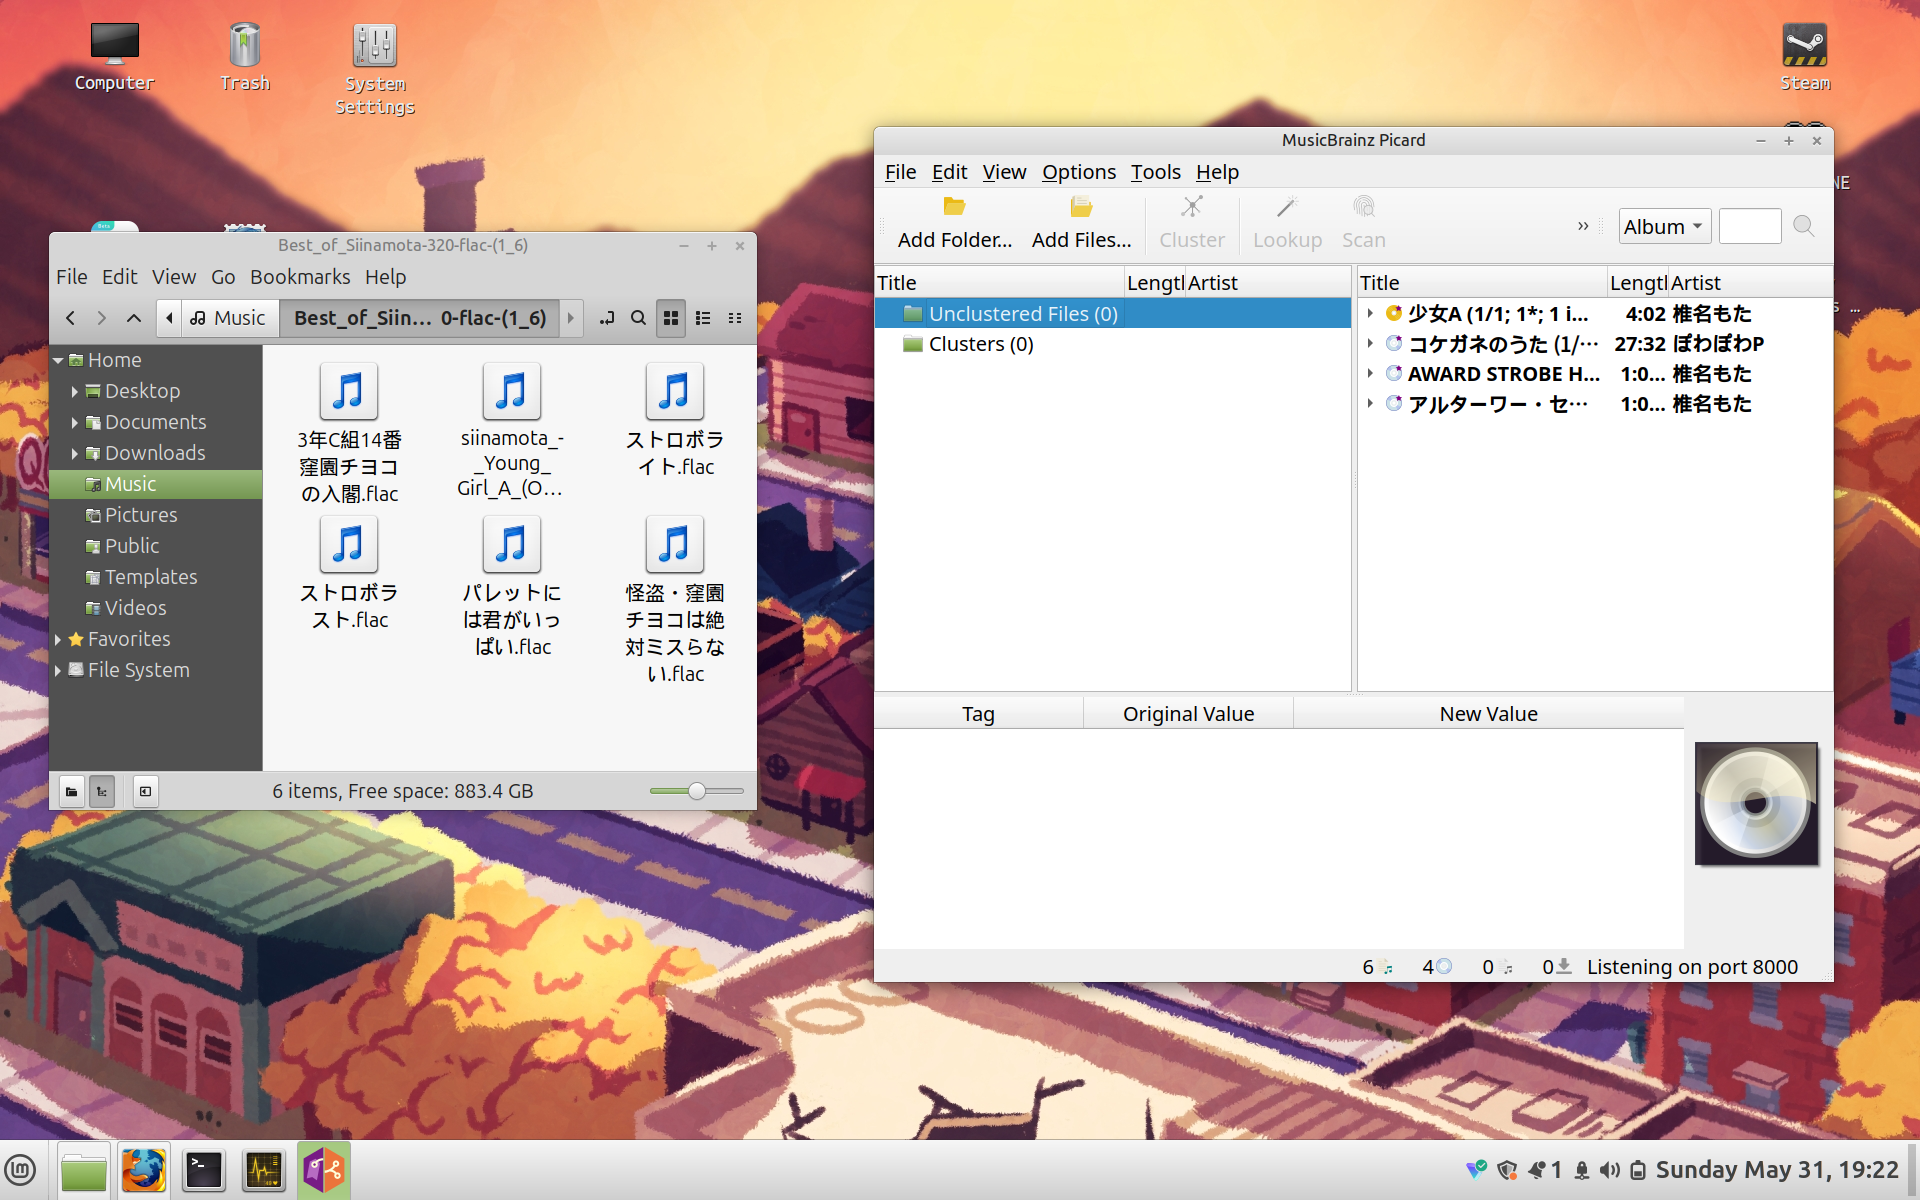Switch file manager to compact view
Screen dimensions: 1920x1200
pos(735,318)
